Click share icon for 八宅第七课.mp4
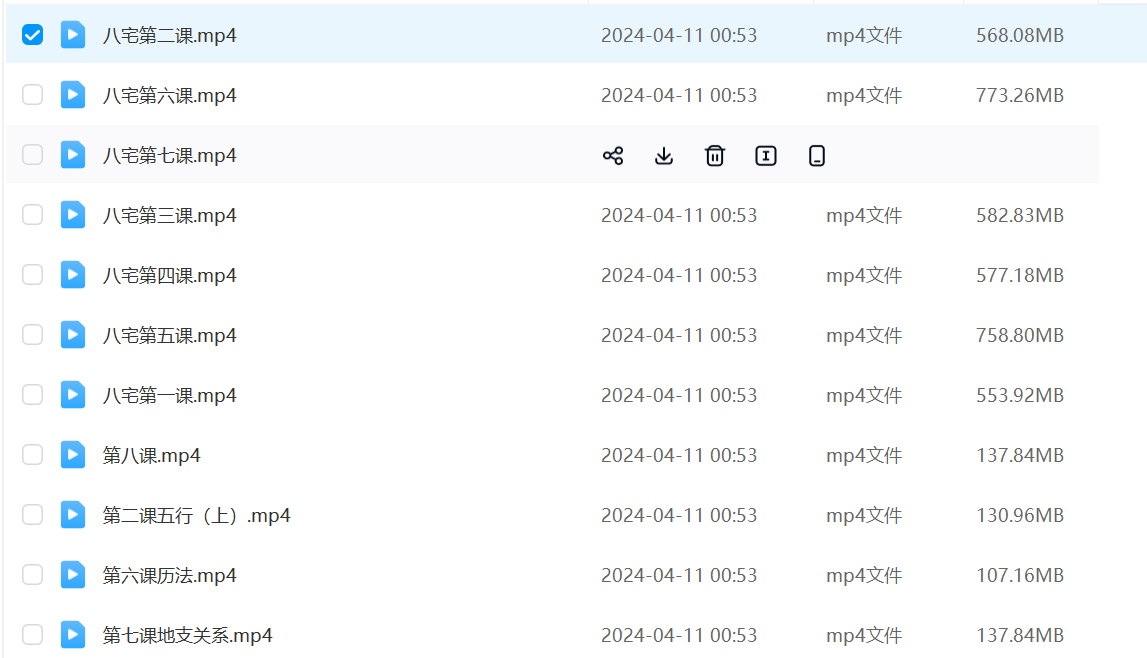 (x=613, y=156)
